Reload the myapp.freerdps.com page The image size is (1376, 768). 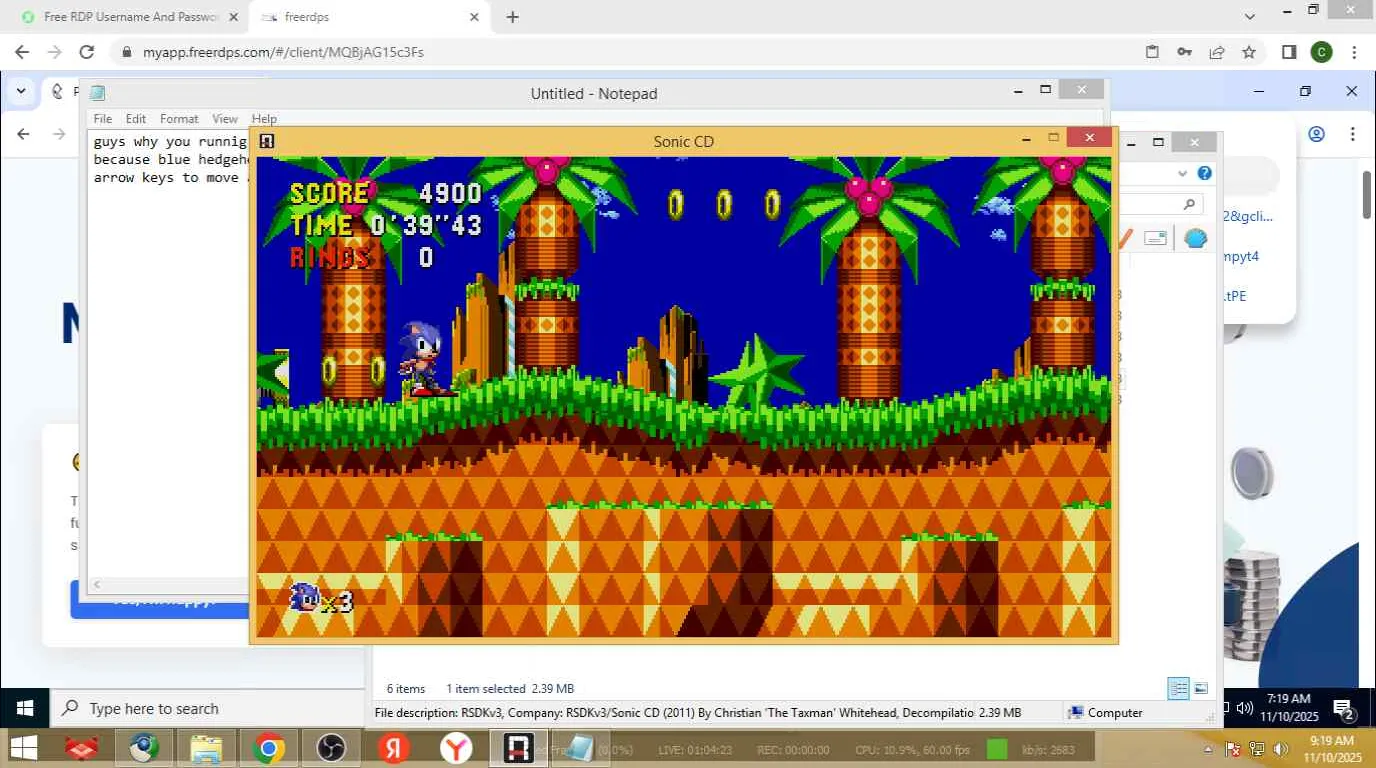(x=87, y=52)
